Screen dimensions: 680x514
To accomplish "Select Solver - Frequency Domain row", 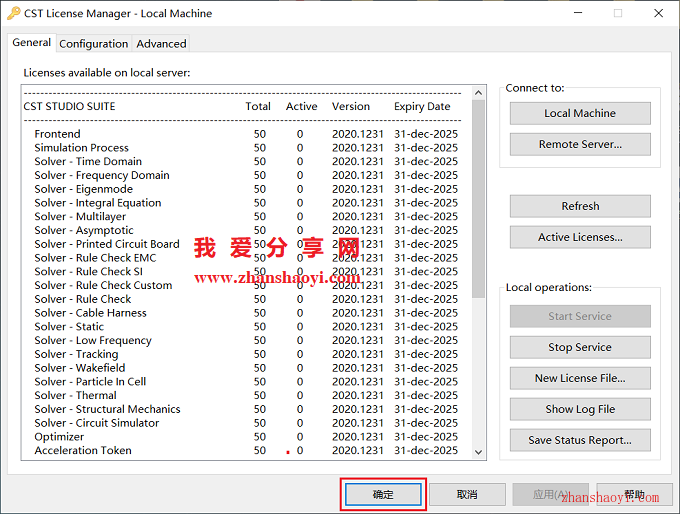I will pos(246,175).
